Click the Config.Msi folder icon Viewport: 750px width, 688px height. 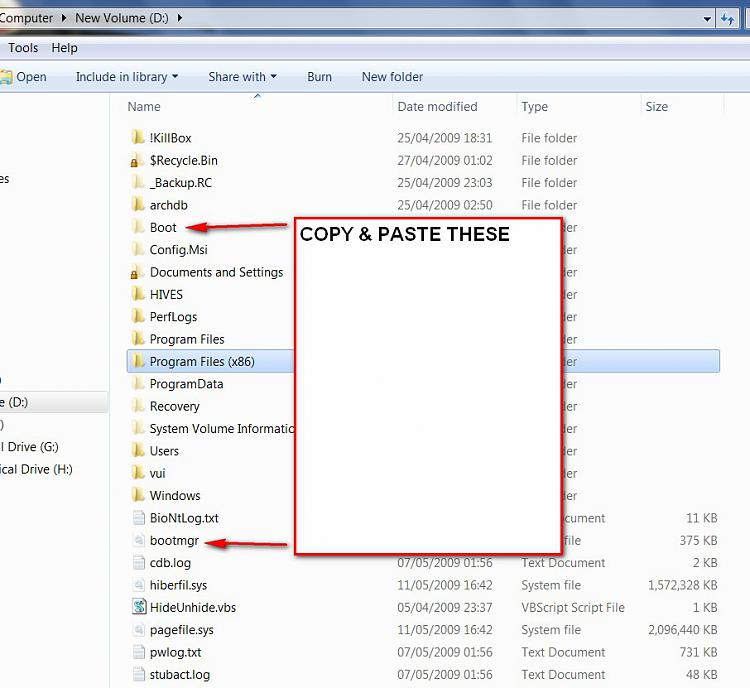(138, 250)
